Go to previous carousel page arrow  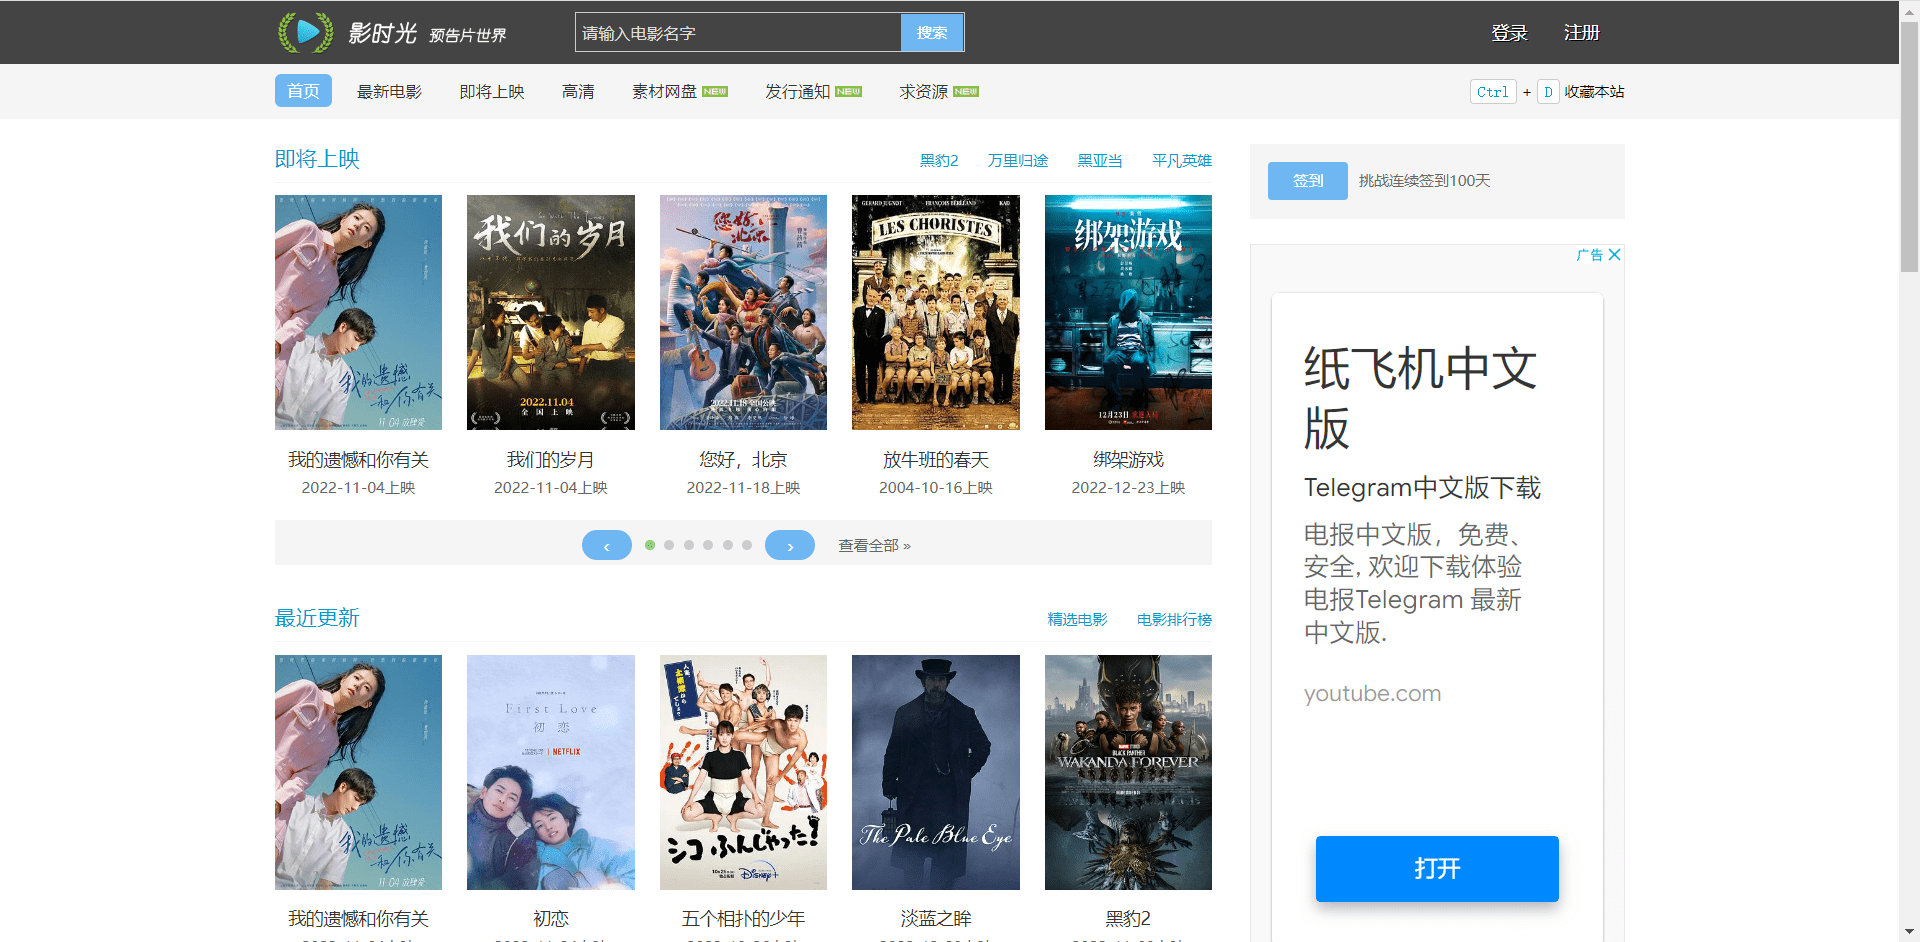(607, 545)
